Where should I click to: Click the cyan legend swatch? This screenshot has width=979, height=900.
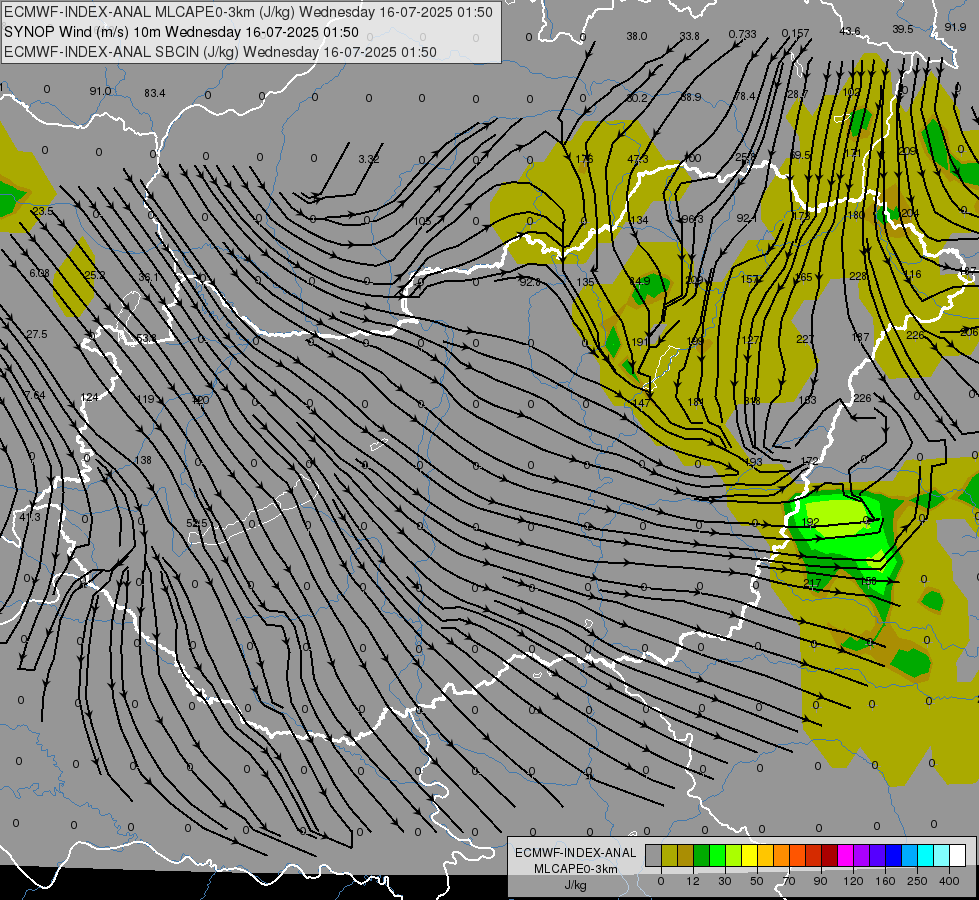tap(925, 856)
